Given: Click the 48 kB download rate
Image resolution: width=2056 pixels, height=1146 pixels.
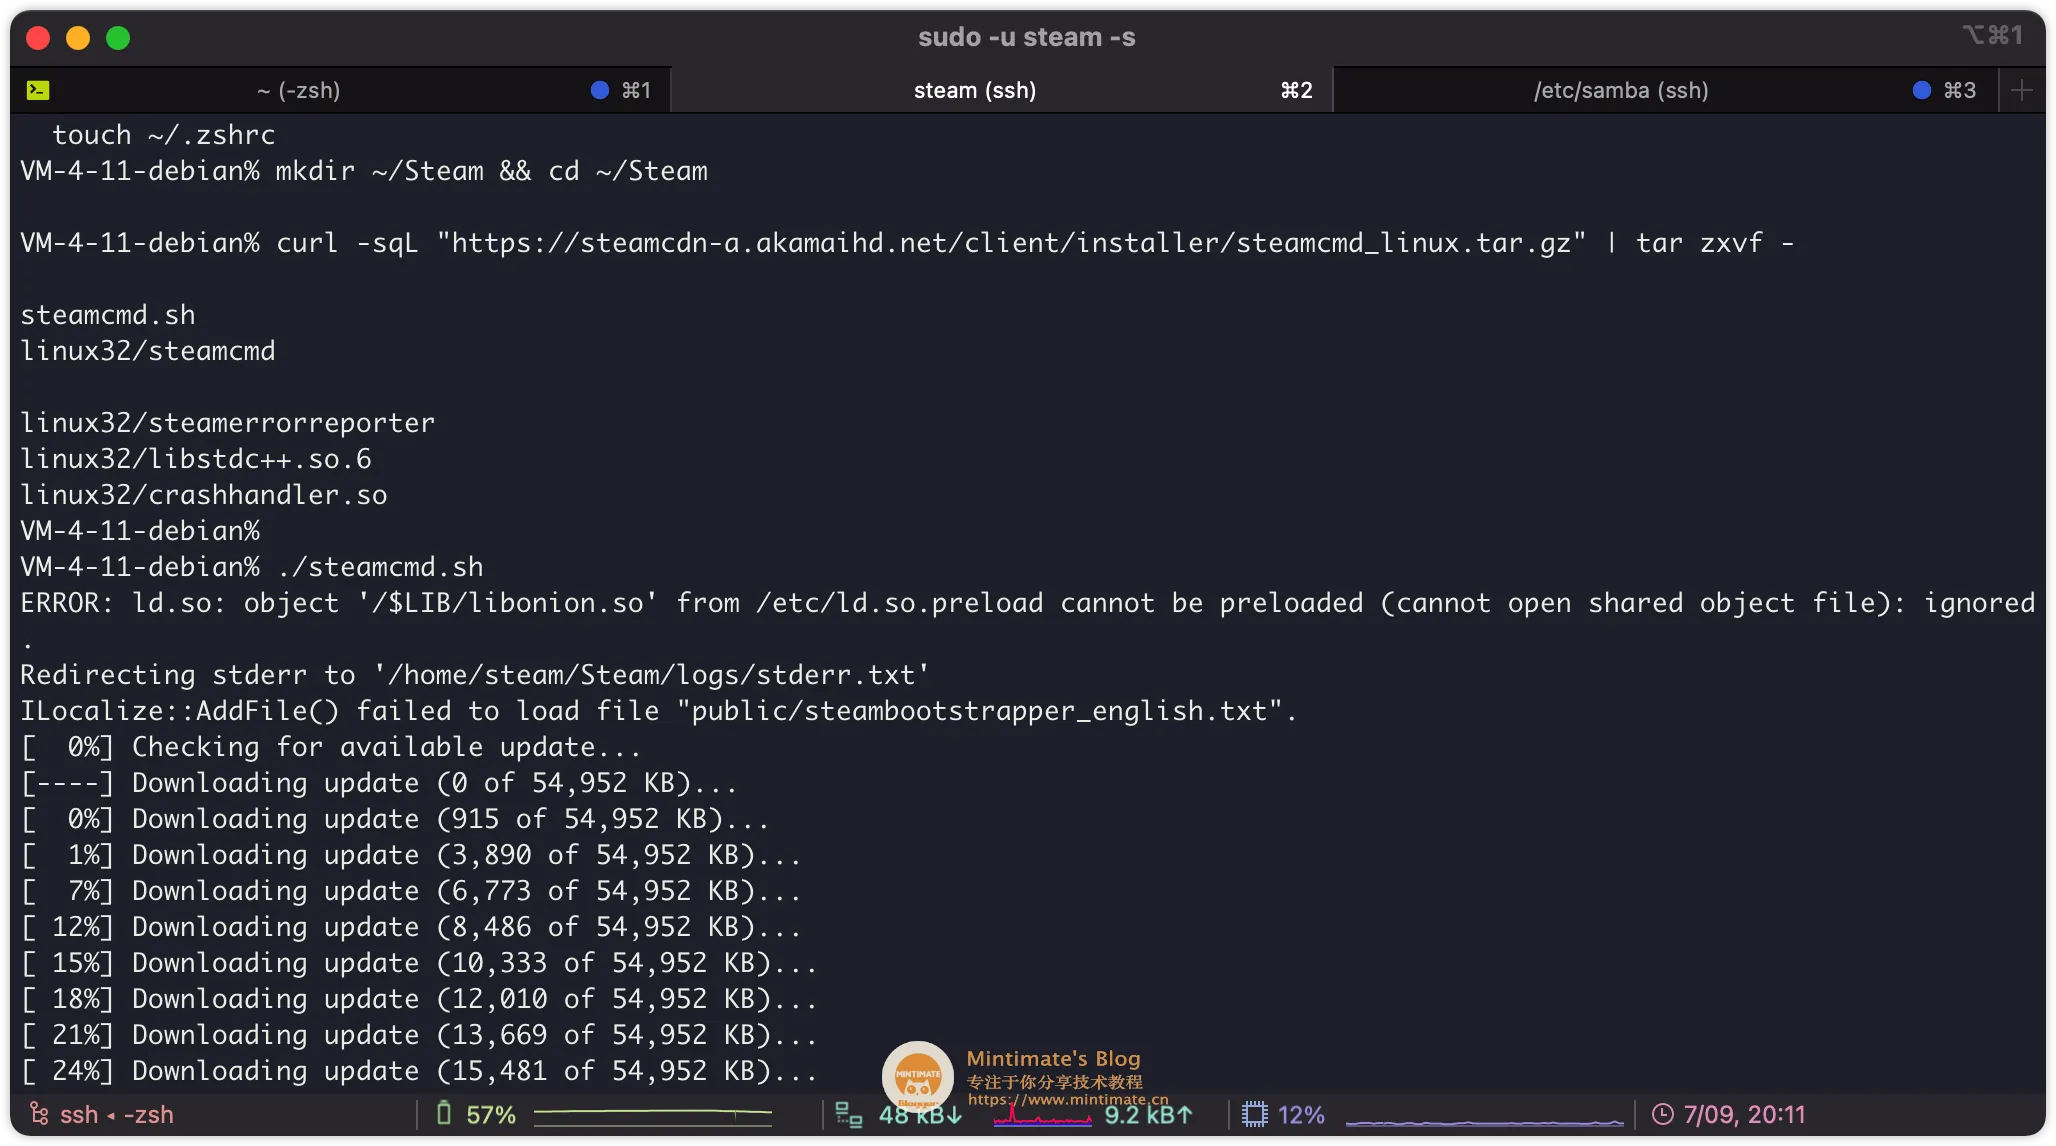Looking at the screenshot, I should tap(920, 1115).
